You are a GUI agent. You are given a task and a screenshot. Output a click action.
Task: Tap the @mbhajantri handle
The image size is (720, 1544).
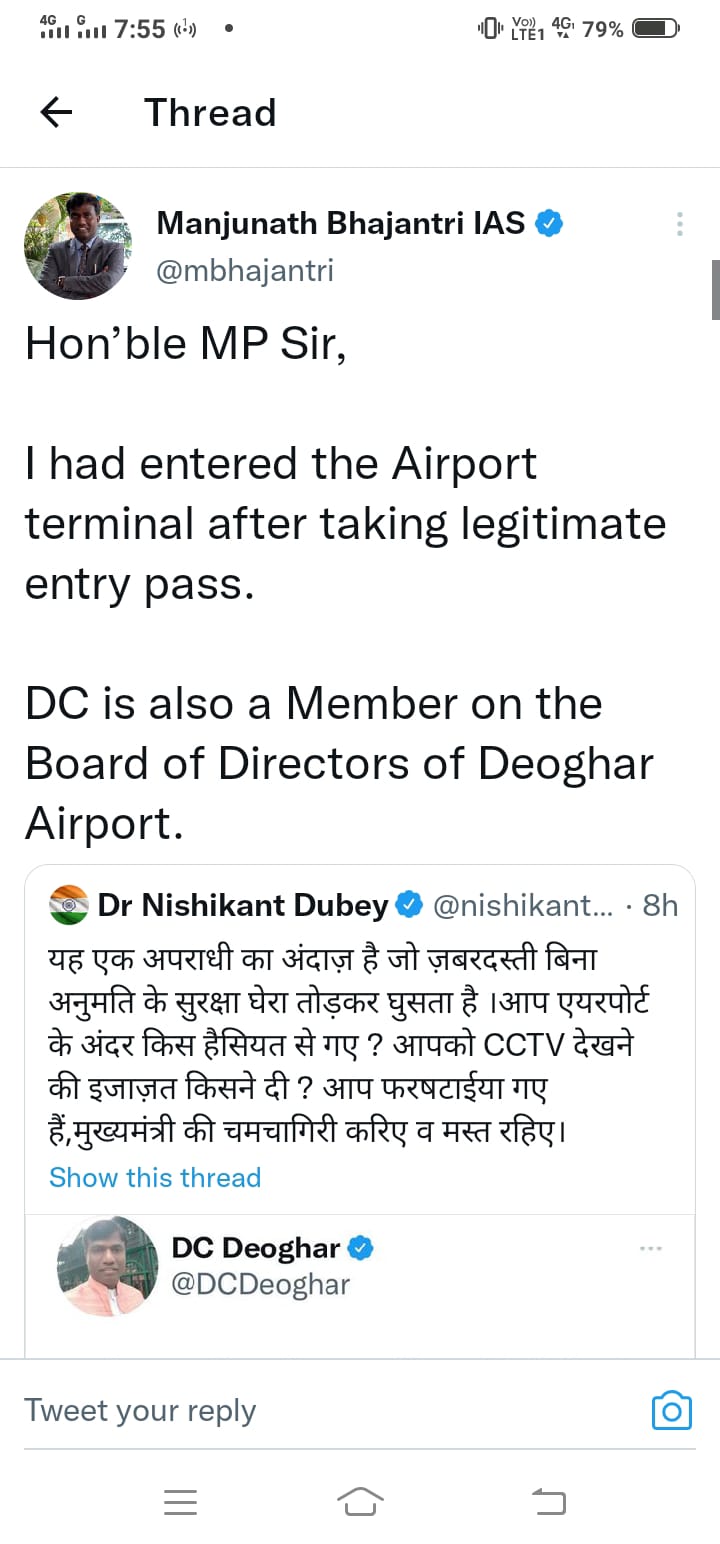click(x=245, y=270)
